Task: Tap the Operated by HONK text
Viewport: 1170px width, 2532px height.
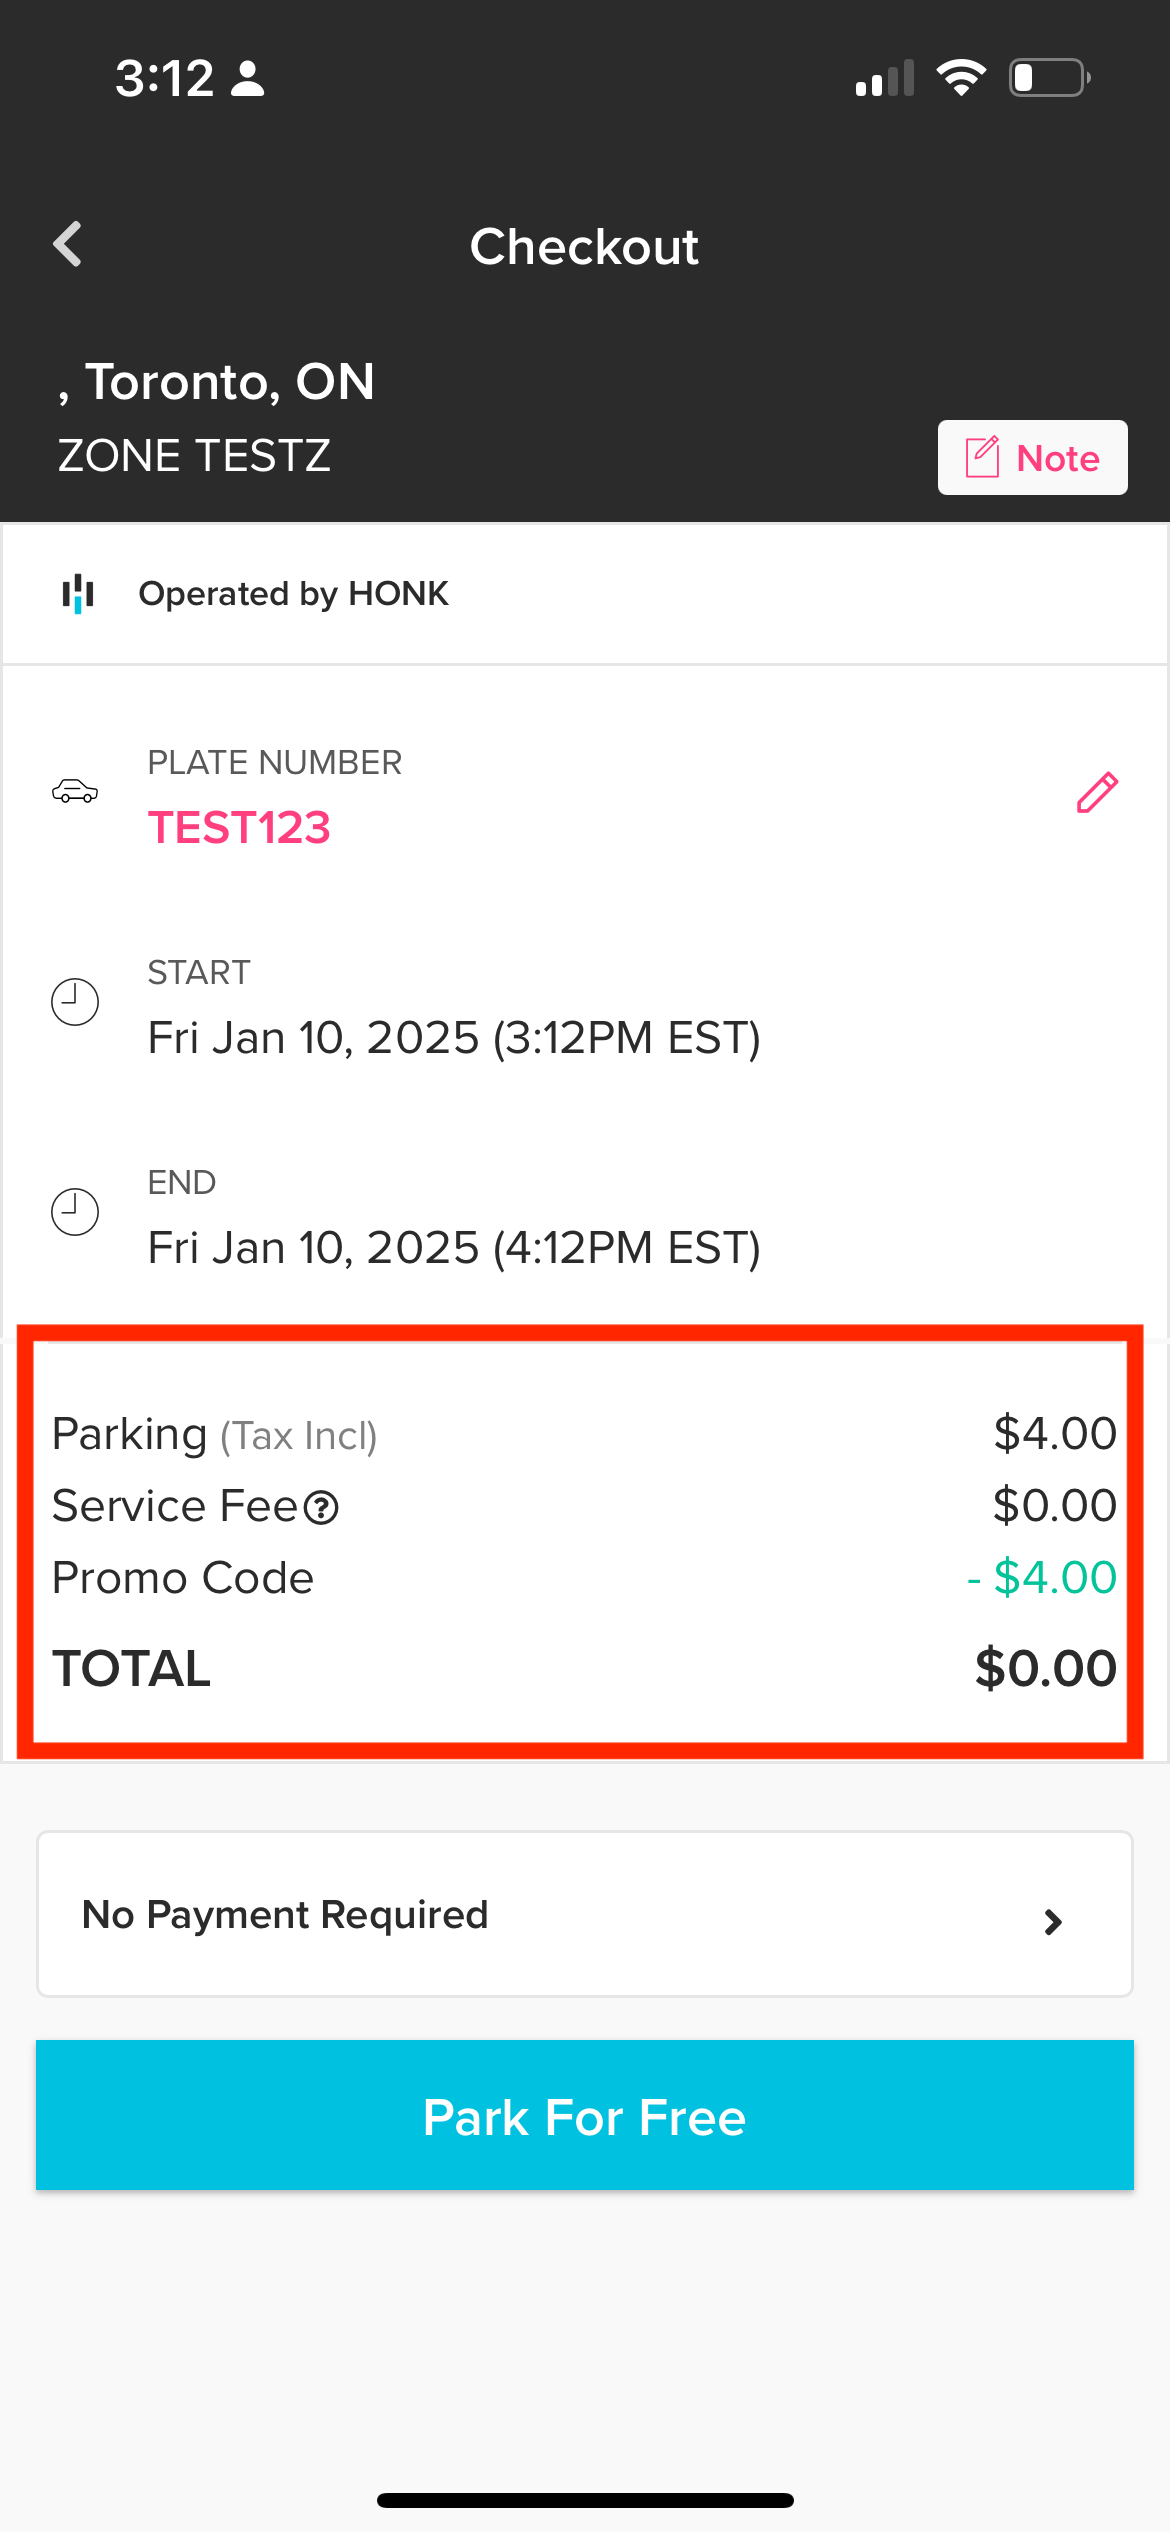Action: (293, 594)
